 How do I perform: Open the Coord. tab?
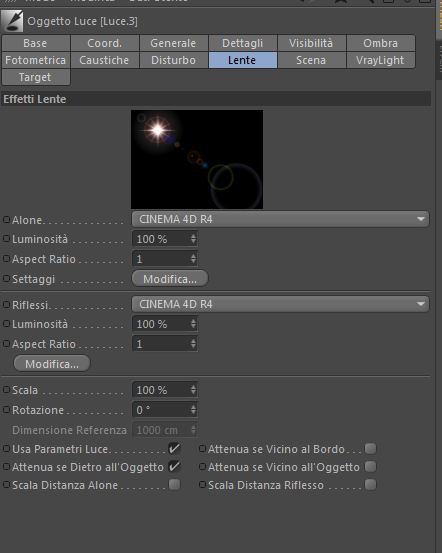coord(104,43)
